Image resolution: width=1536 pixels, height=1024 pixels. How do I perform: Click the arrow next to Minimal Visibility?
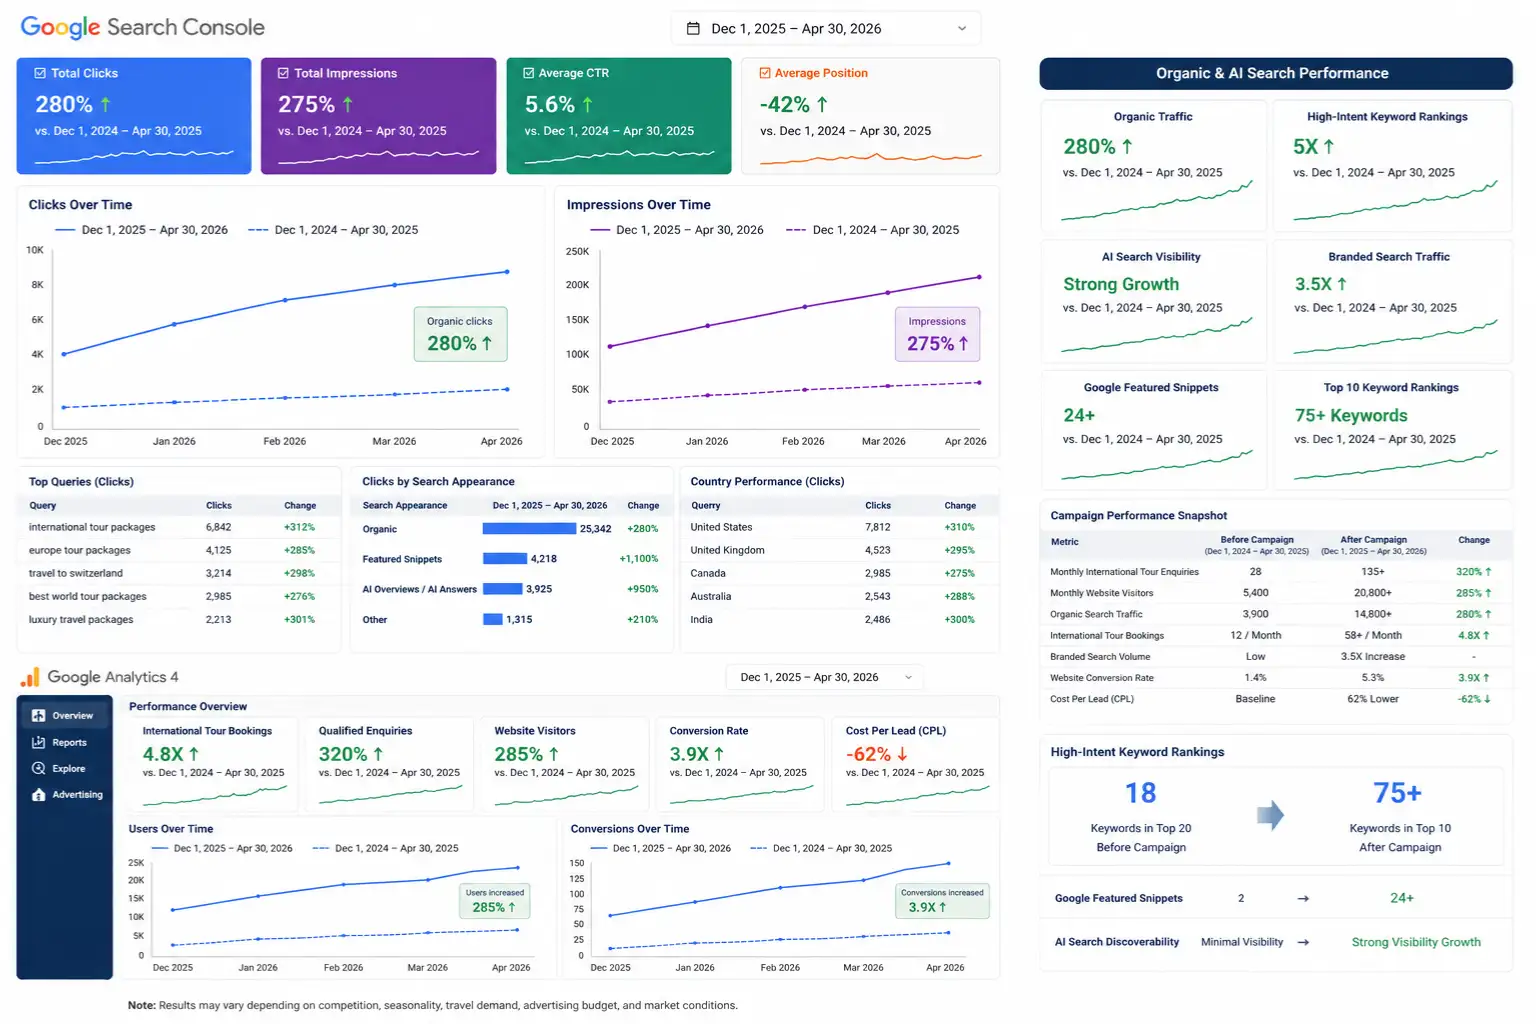[x=1303, y=942]
